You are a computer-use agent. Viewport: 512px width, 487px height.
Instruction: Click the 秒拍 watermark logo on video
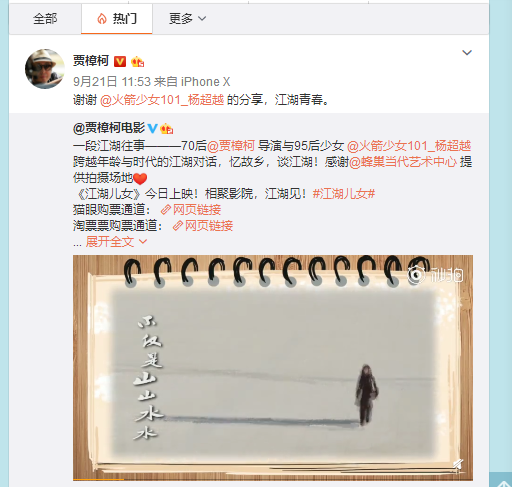[x=435, y=275]
